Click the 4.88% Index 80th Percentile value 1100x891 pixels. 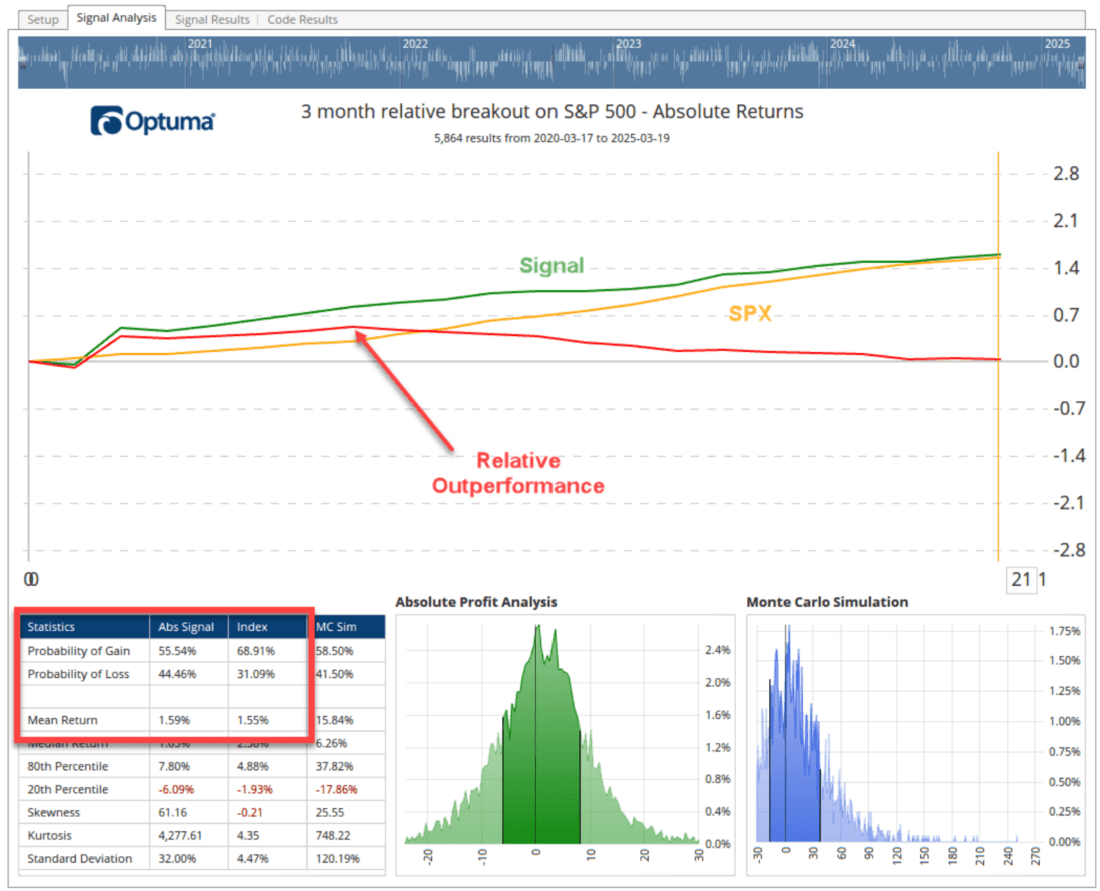point(253,766)
